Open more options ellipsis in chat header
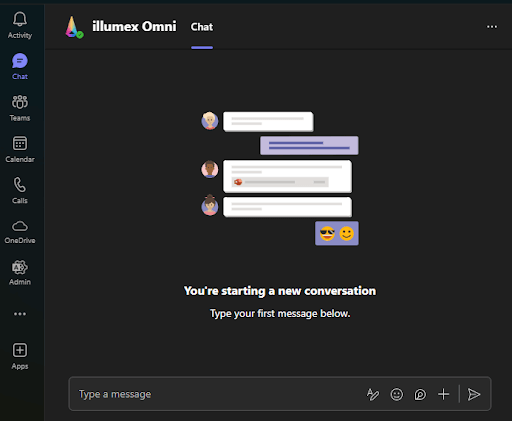Screen dimensions: 512x421 492,27
